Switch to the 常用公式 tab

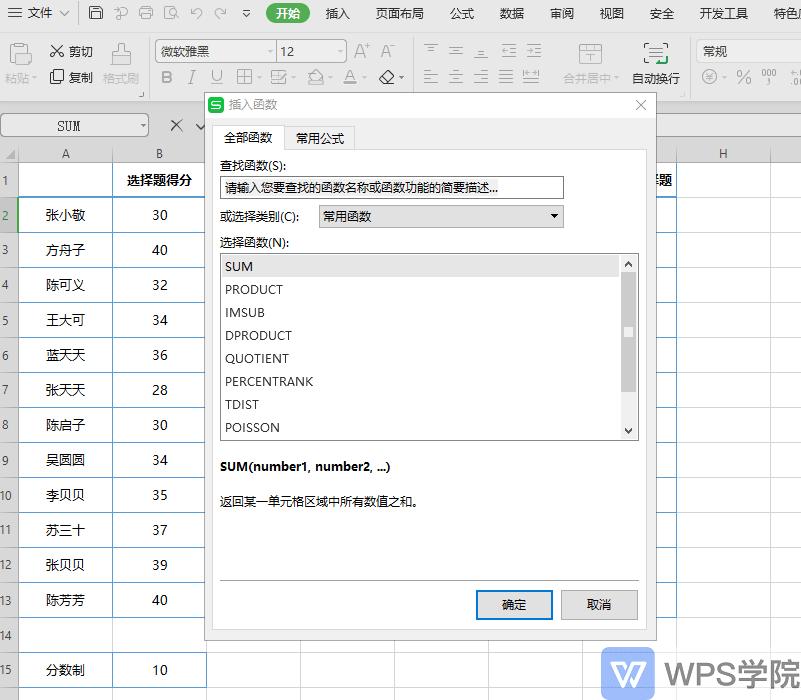tap(319, 138)
